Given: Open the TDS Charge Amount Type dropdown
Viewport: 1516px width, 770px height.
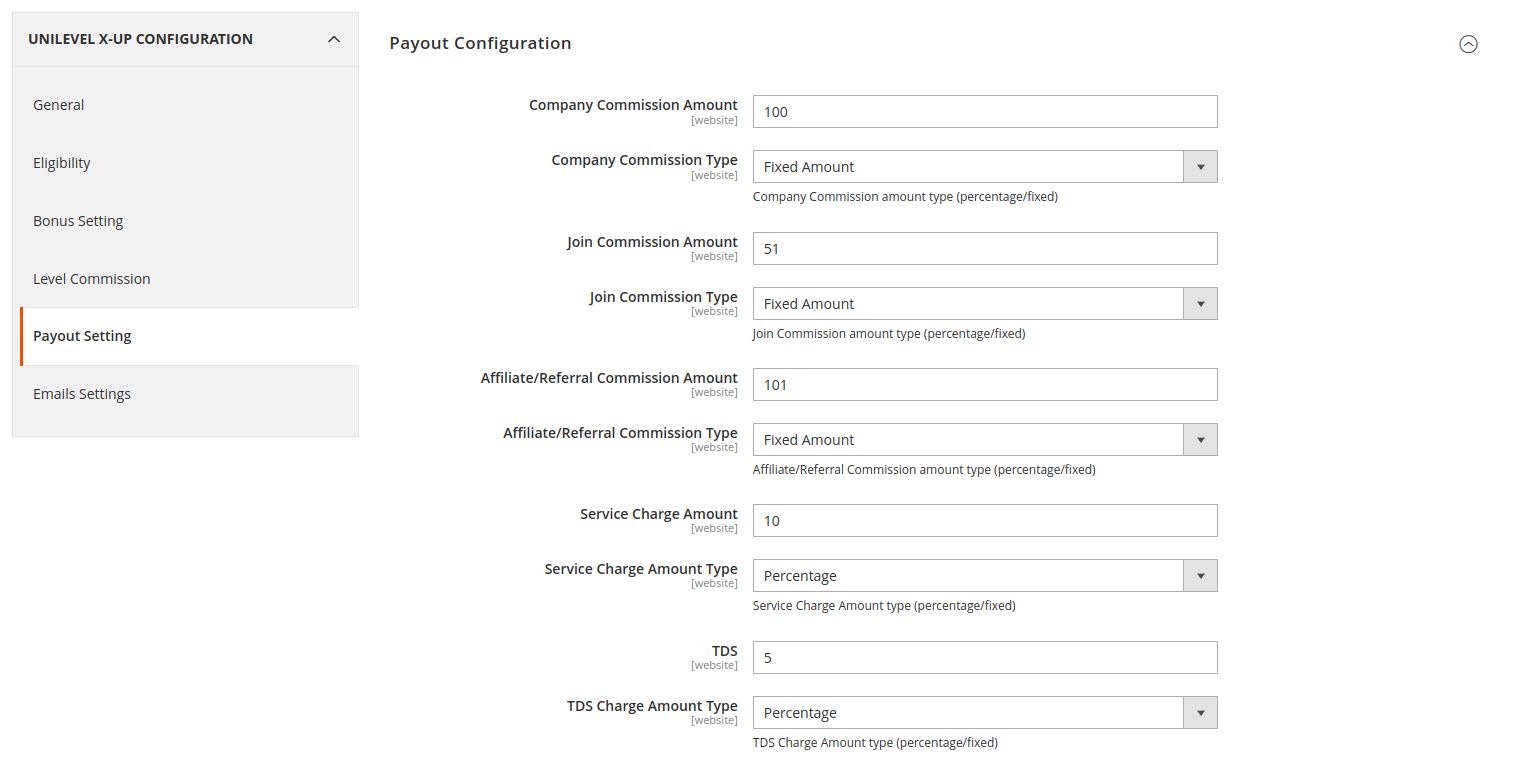Looking at the screenshot, I should [x=984, y=713].
